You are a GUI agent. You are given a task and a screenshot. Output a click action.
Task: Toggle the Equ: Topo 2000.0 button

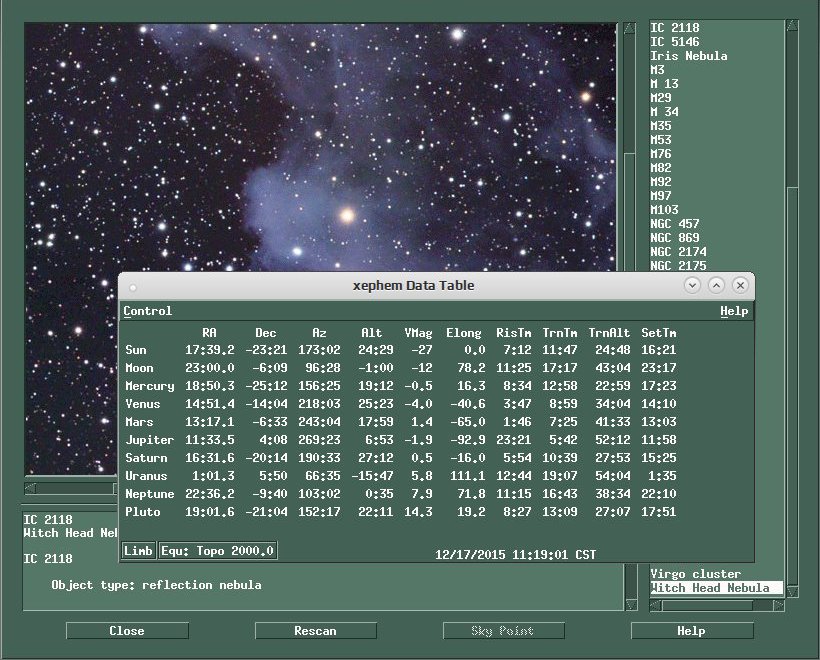tap(218, 551)
